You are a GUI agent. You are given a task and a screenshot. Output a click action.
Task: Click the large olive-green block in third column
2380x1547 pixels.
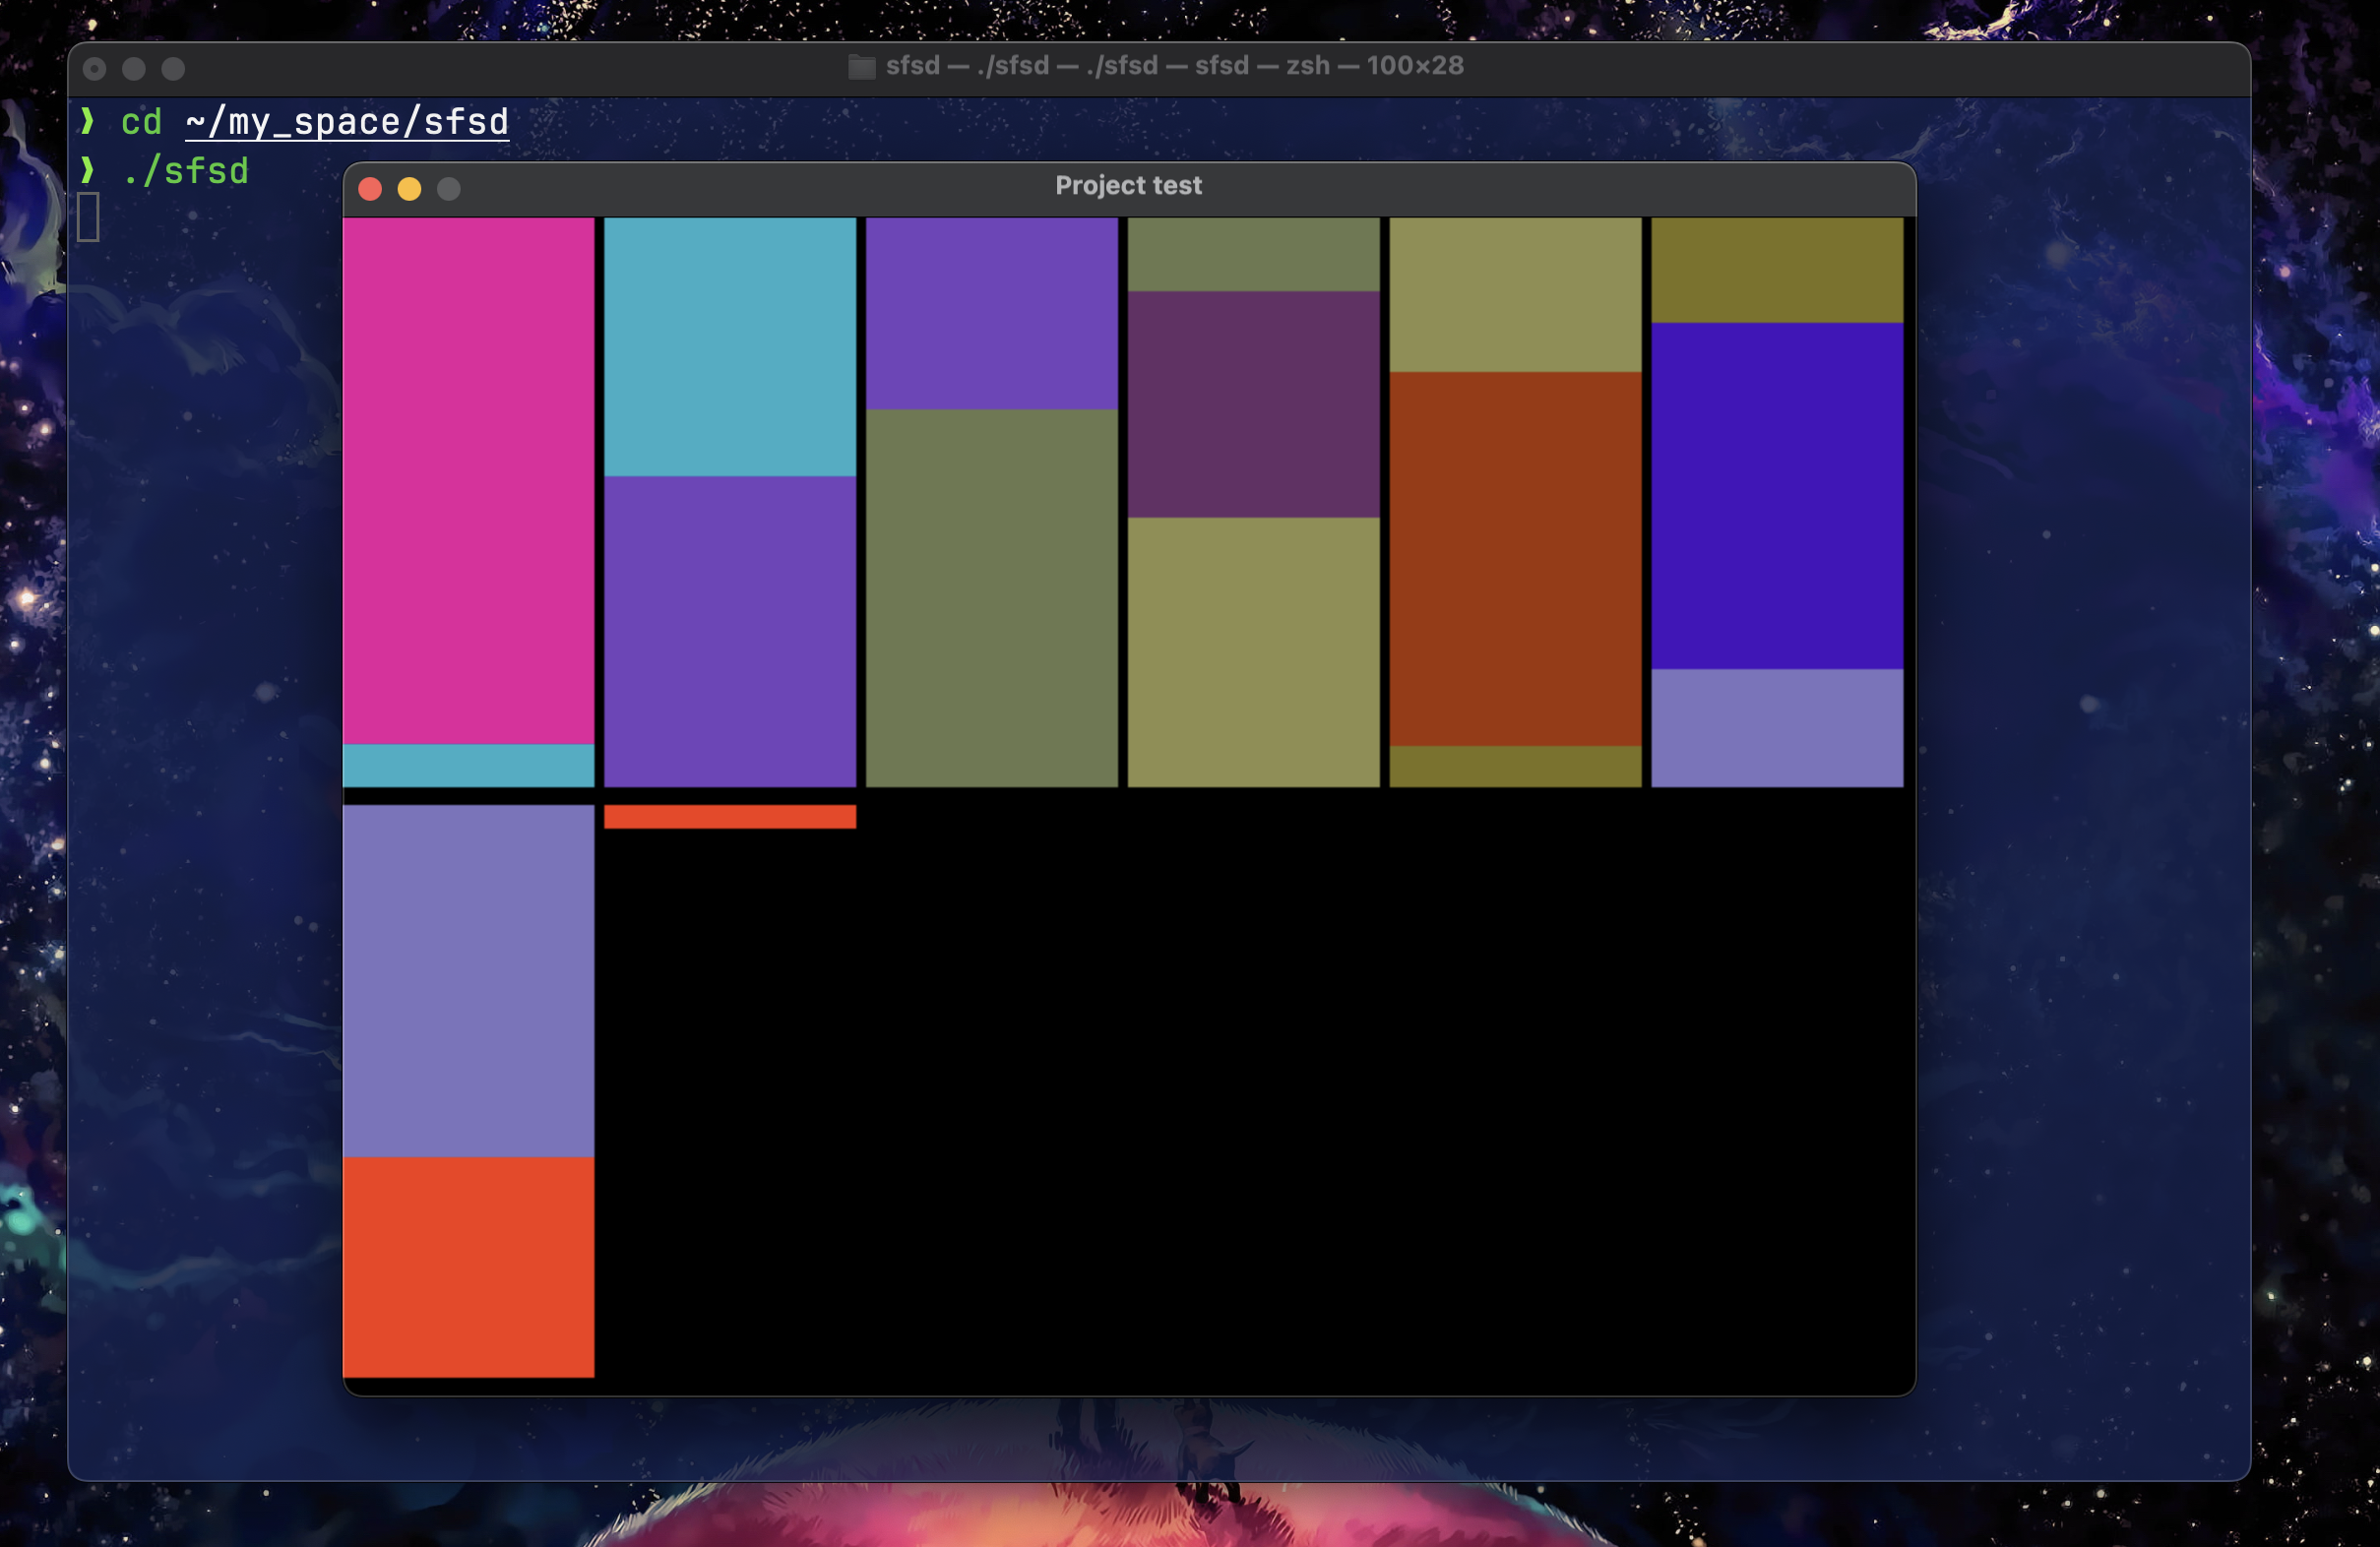990,597
